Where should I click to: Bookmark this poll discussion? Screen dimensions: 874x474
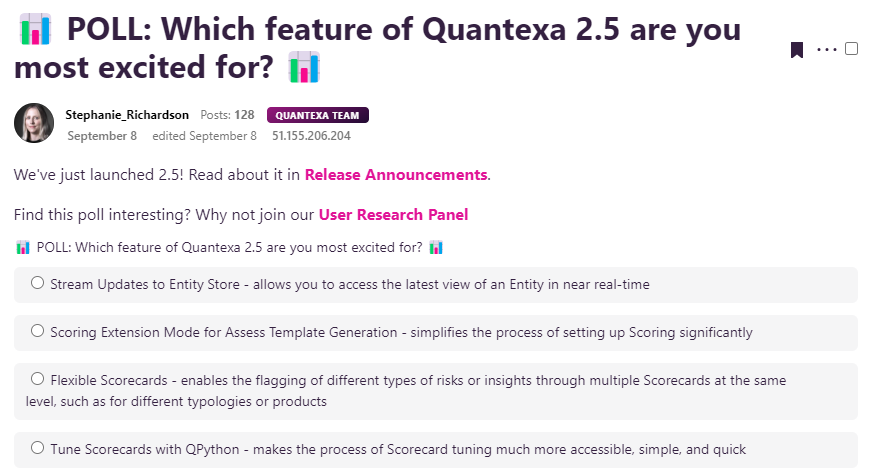(x=797, y=50)
